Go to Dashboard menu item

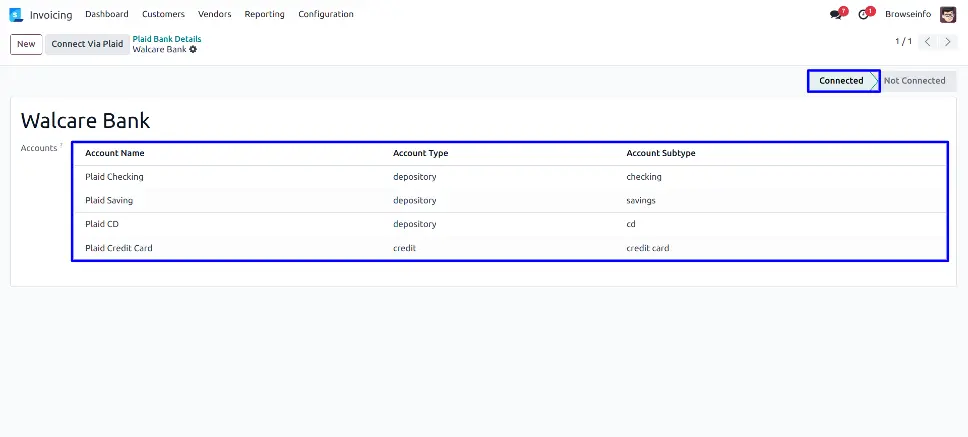click(x=107, y=15)
